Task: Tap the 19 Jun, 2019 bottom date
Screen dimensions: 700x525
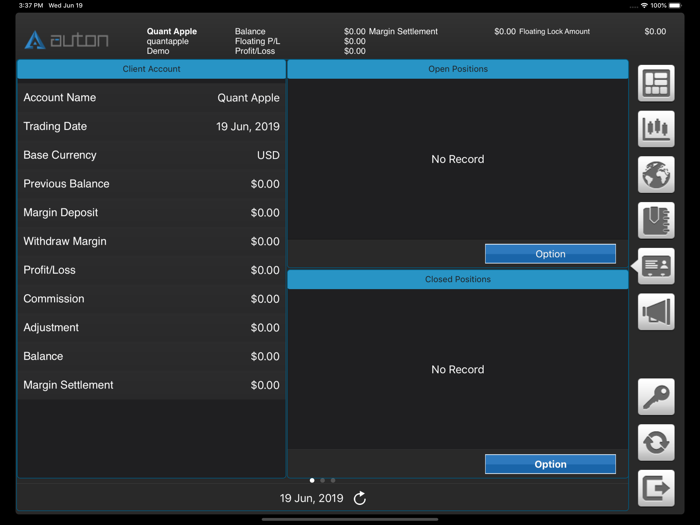Action: [x=311, y=498]
